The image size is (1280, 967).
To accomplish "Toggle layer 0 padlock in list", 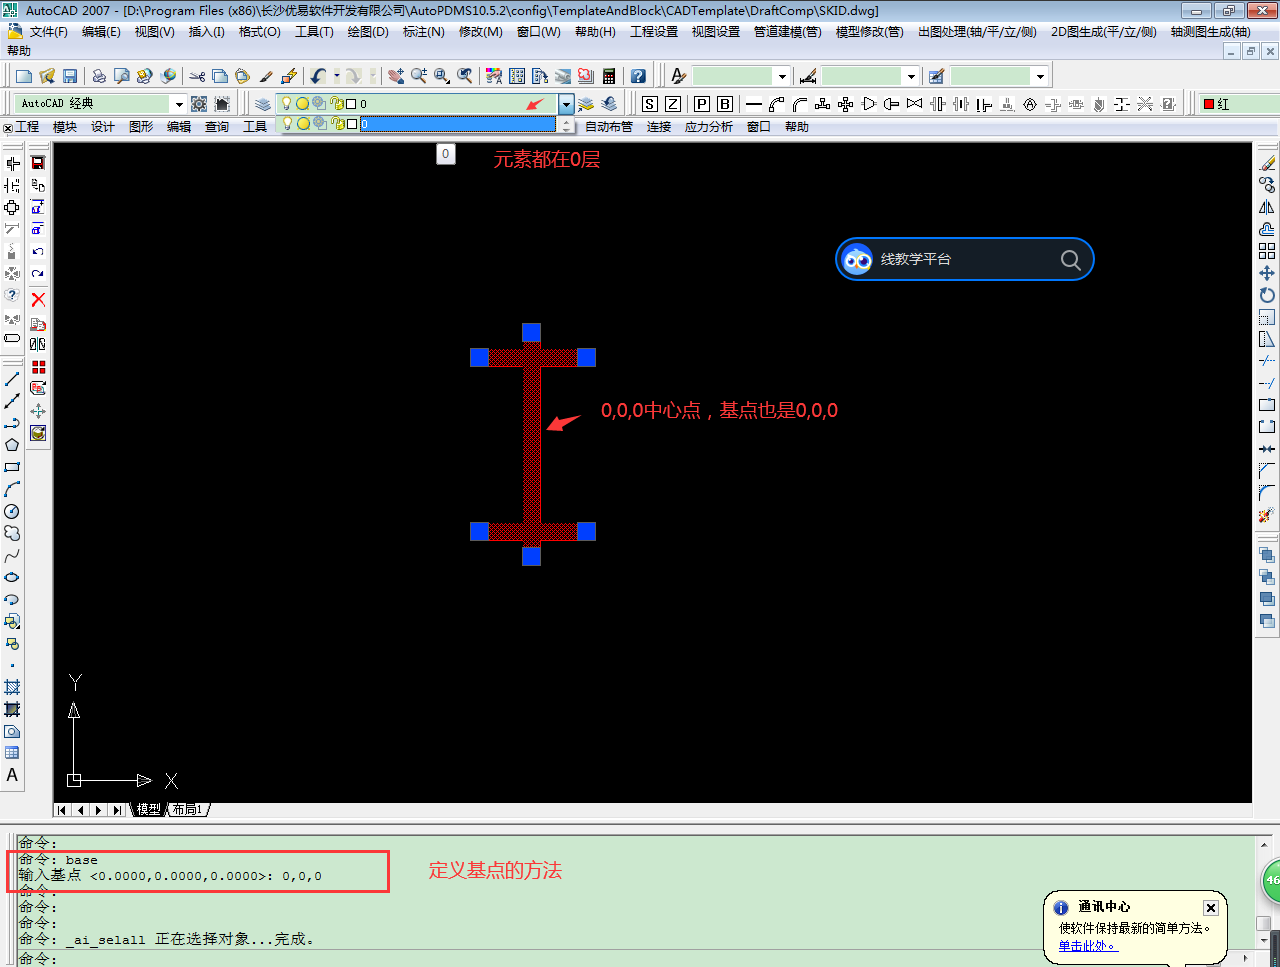I will (337, 124).
